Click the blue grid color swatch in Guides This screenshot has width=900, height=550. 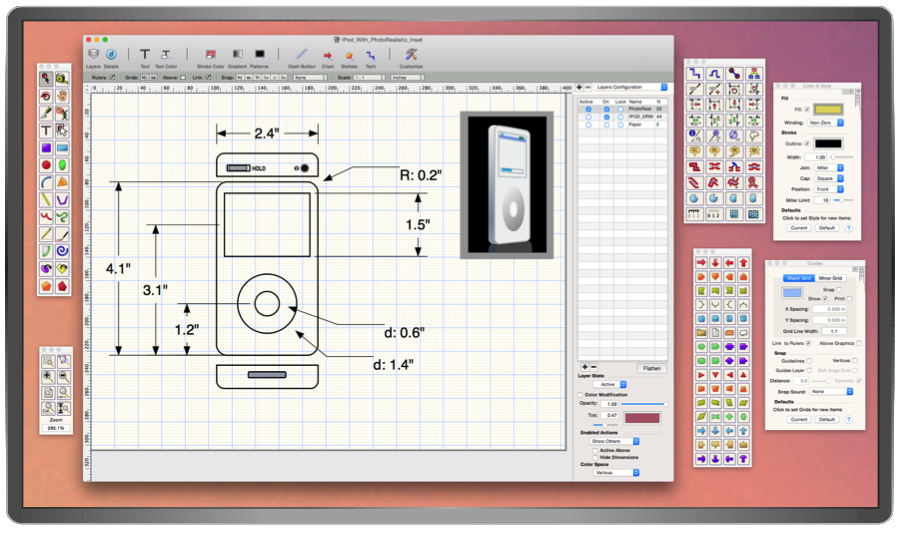(792, 293)
